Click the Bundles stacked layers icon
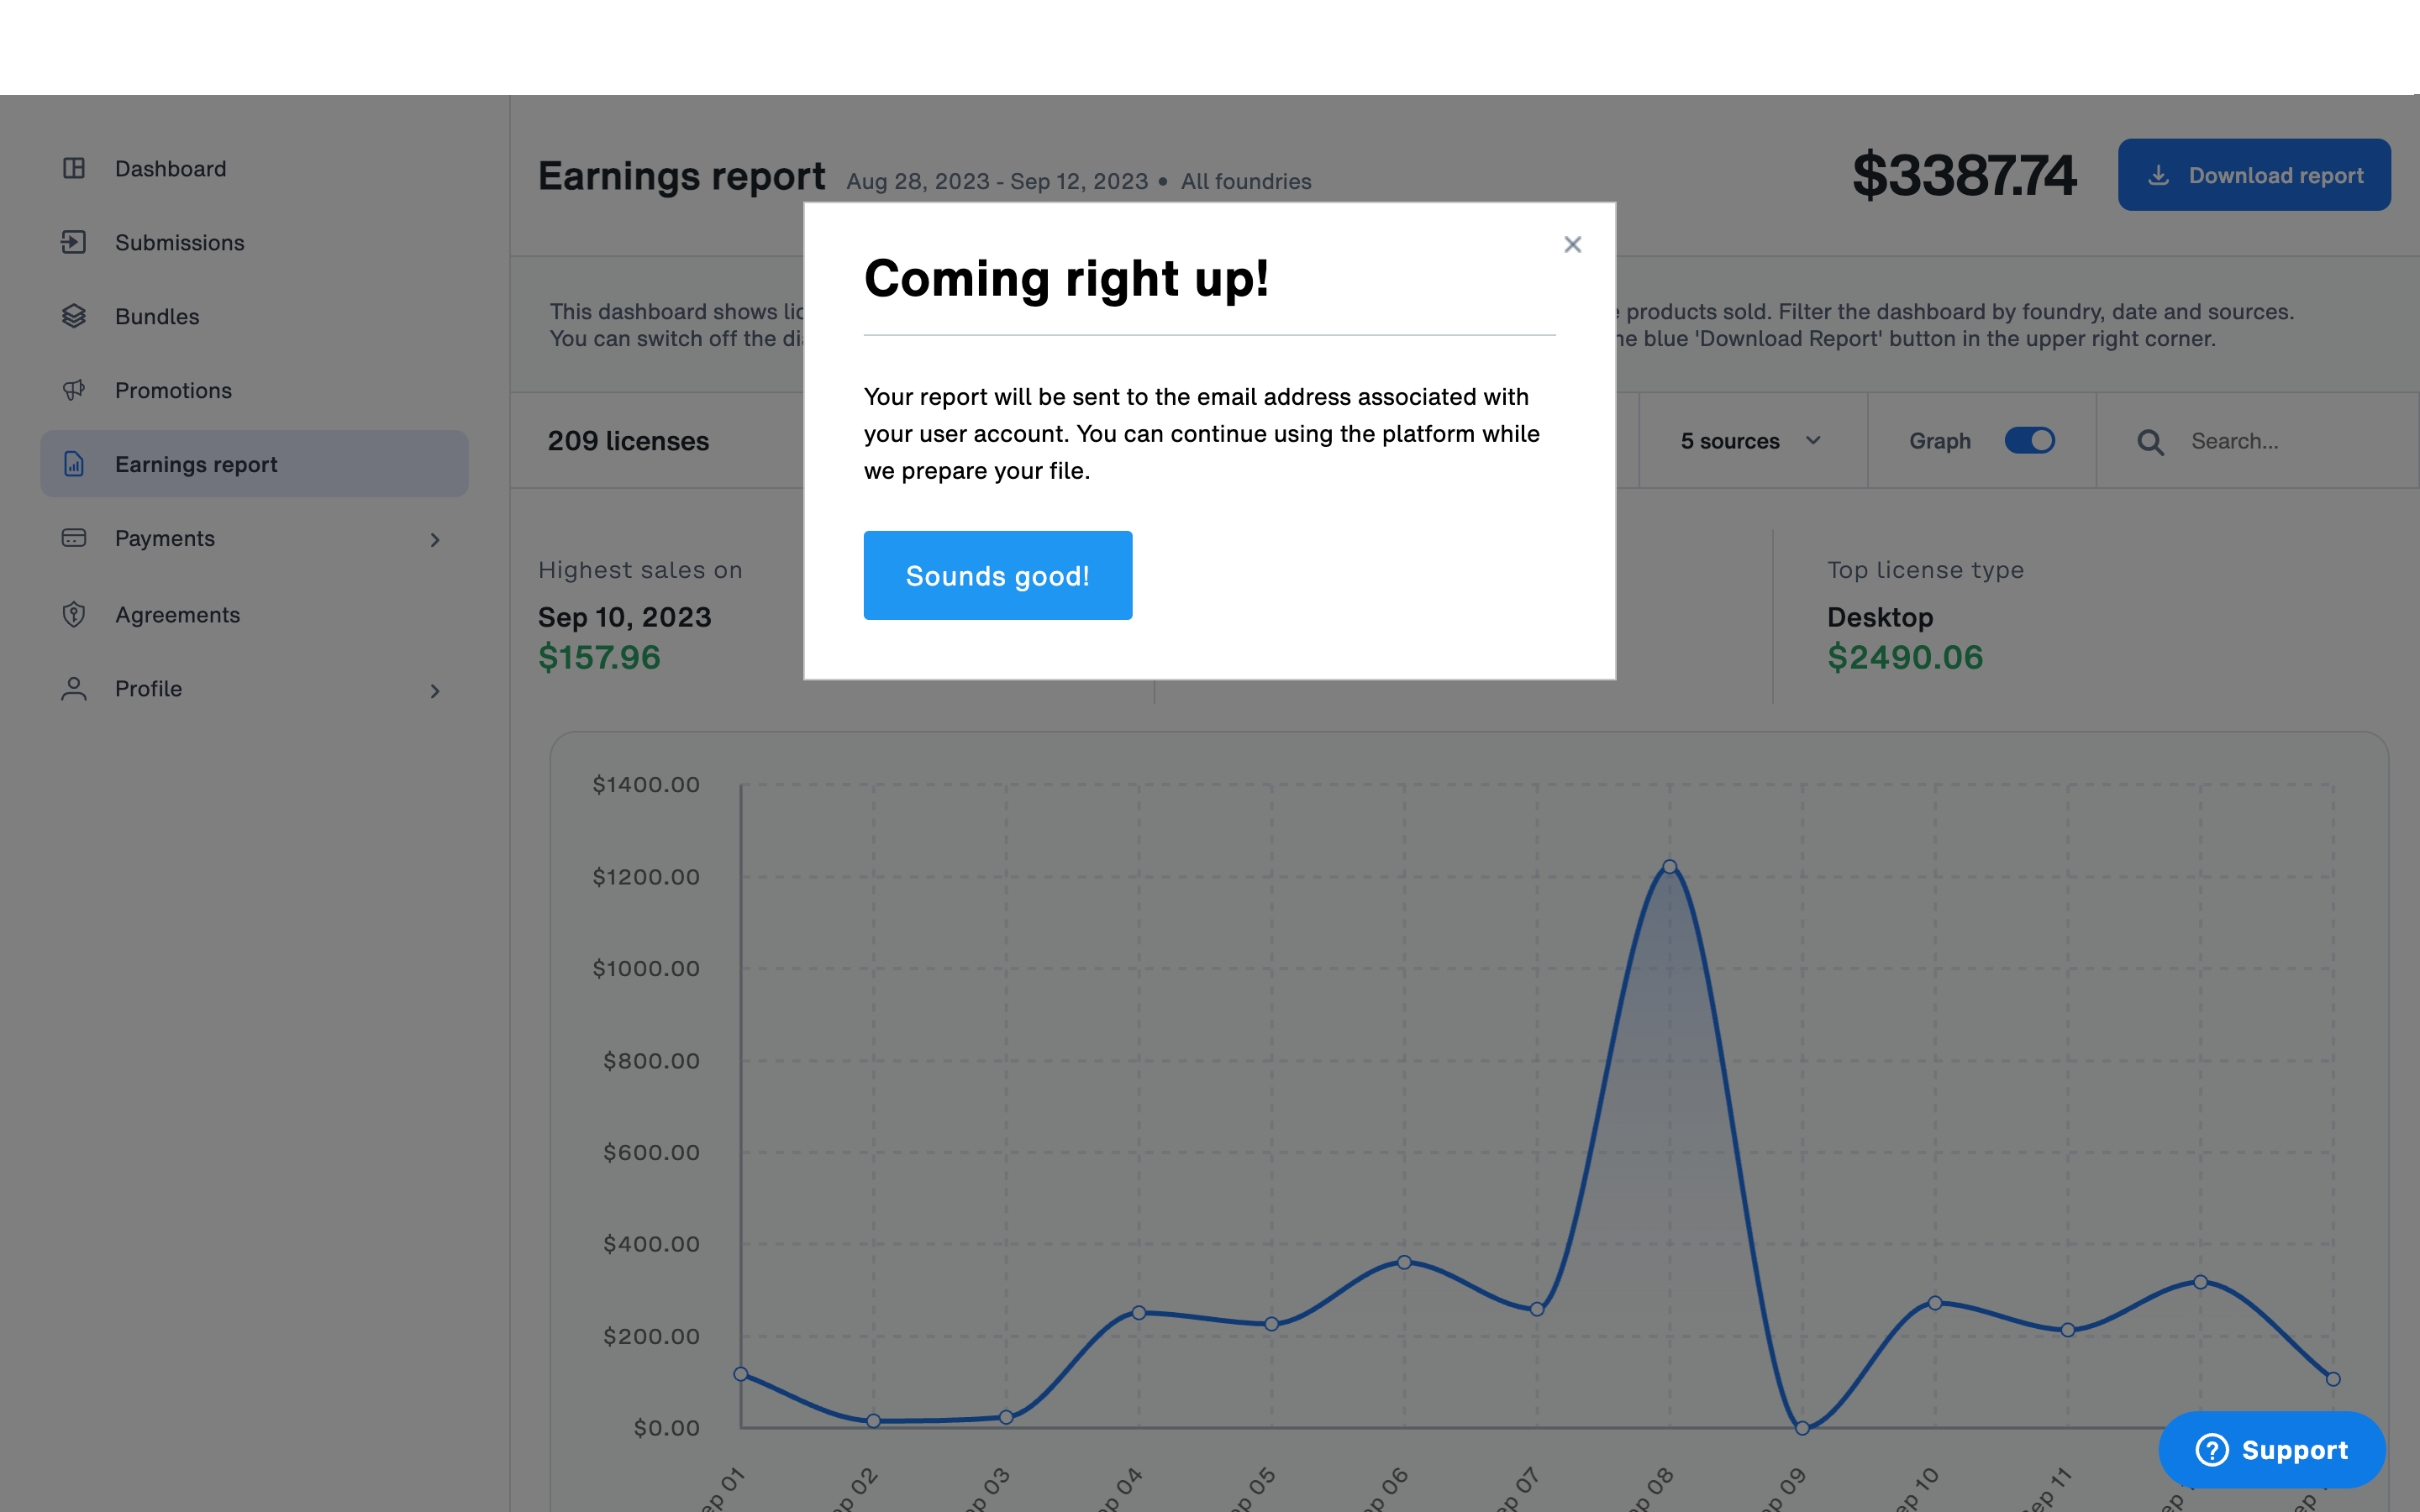This screenshot has width=2420, height=1512. pyautogui.click(x=74, y=316)
